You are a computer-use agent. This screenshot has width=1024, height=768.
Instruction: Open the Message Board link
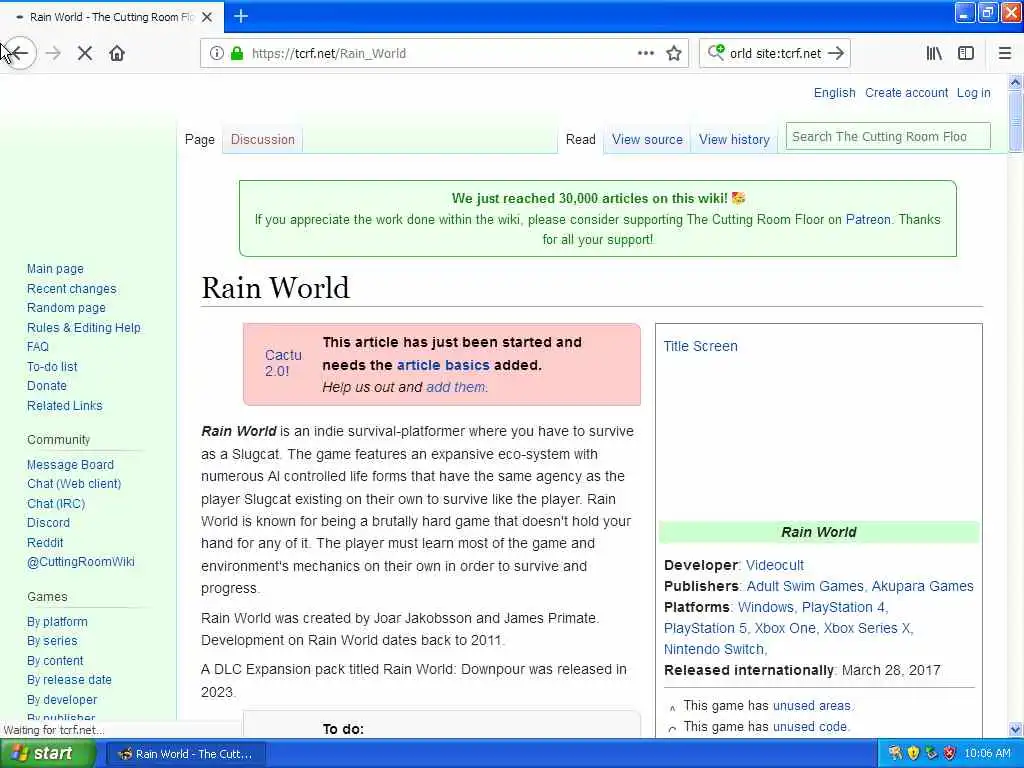71,464
